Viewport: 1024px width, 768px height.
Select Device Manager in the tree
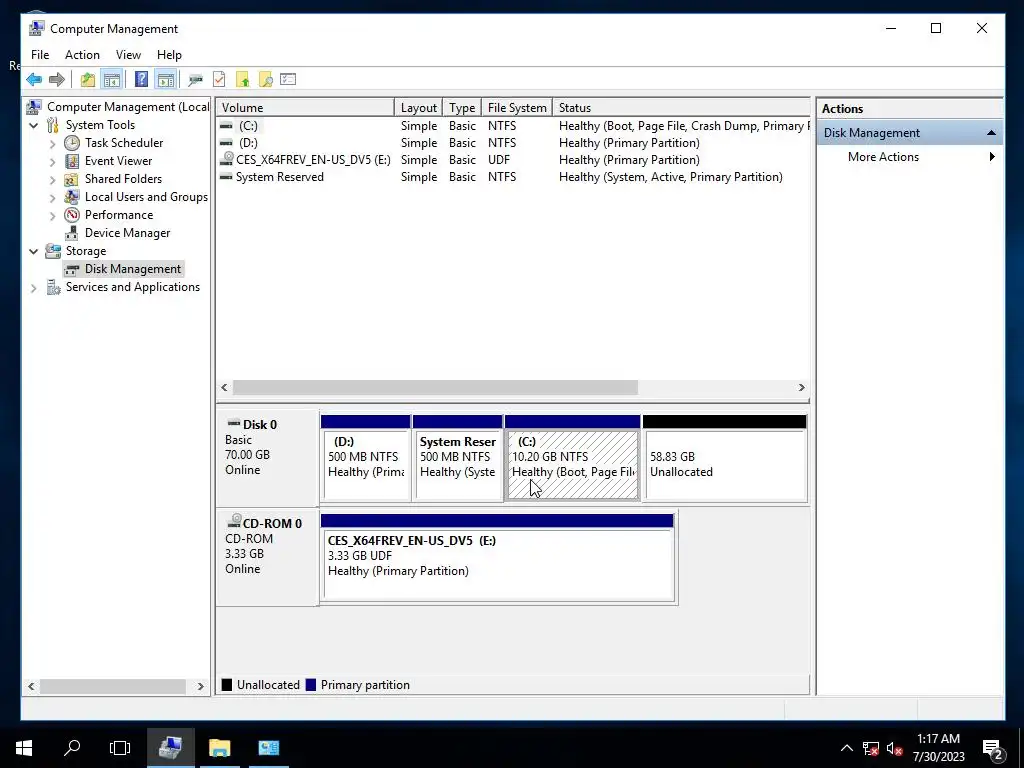coord(127,233)
